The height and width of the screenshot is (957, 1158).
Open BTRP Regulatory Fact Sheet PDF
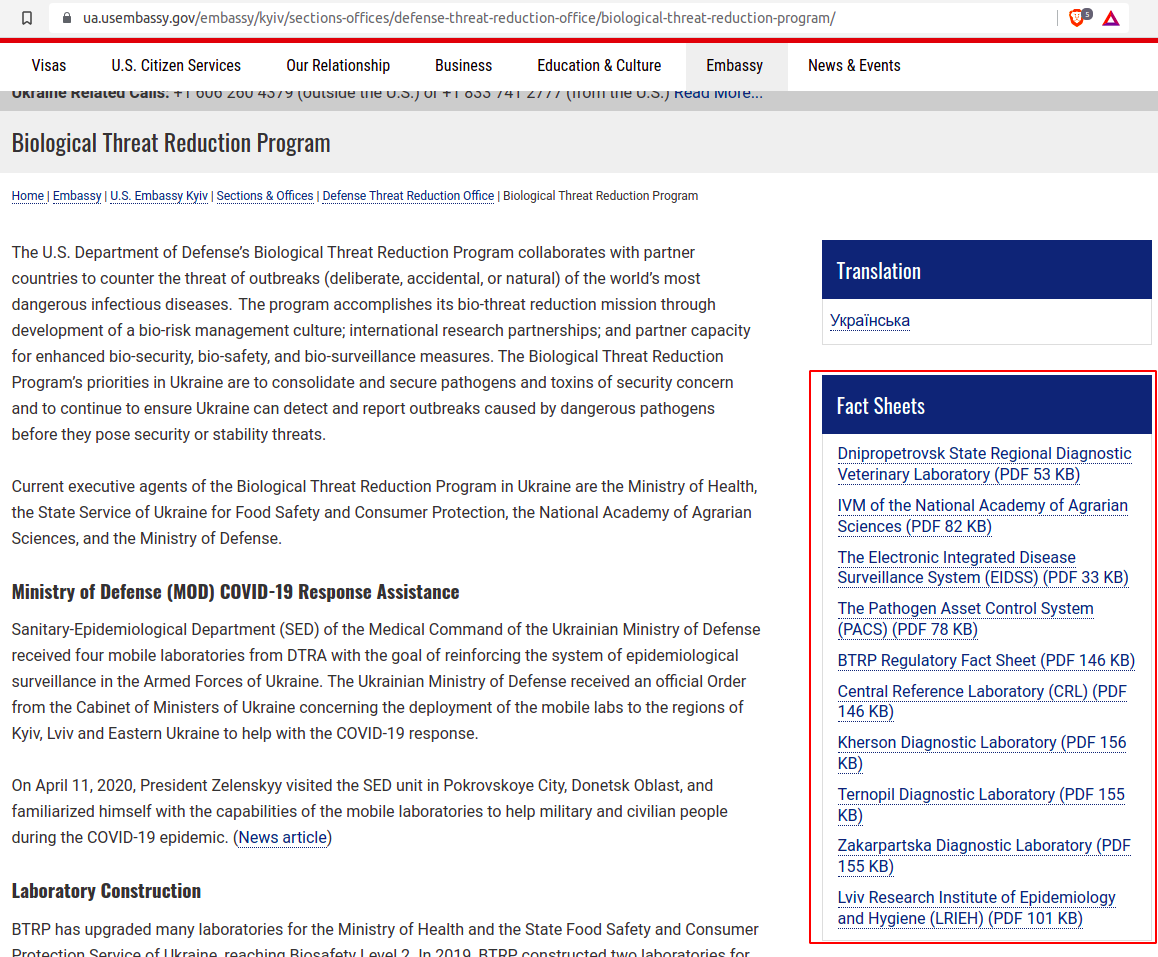tap(986, 661)
